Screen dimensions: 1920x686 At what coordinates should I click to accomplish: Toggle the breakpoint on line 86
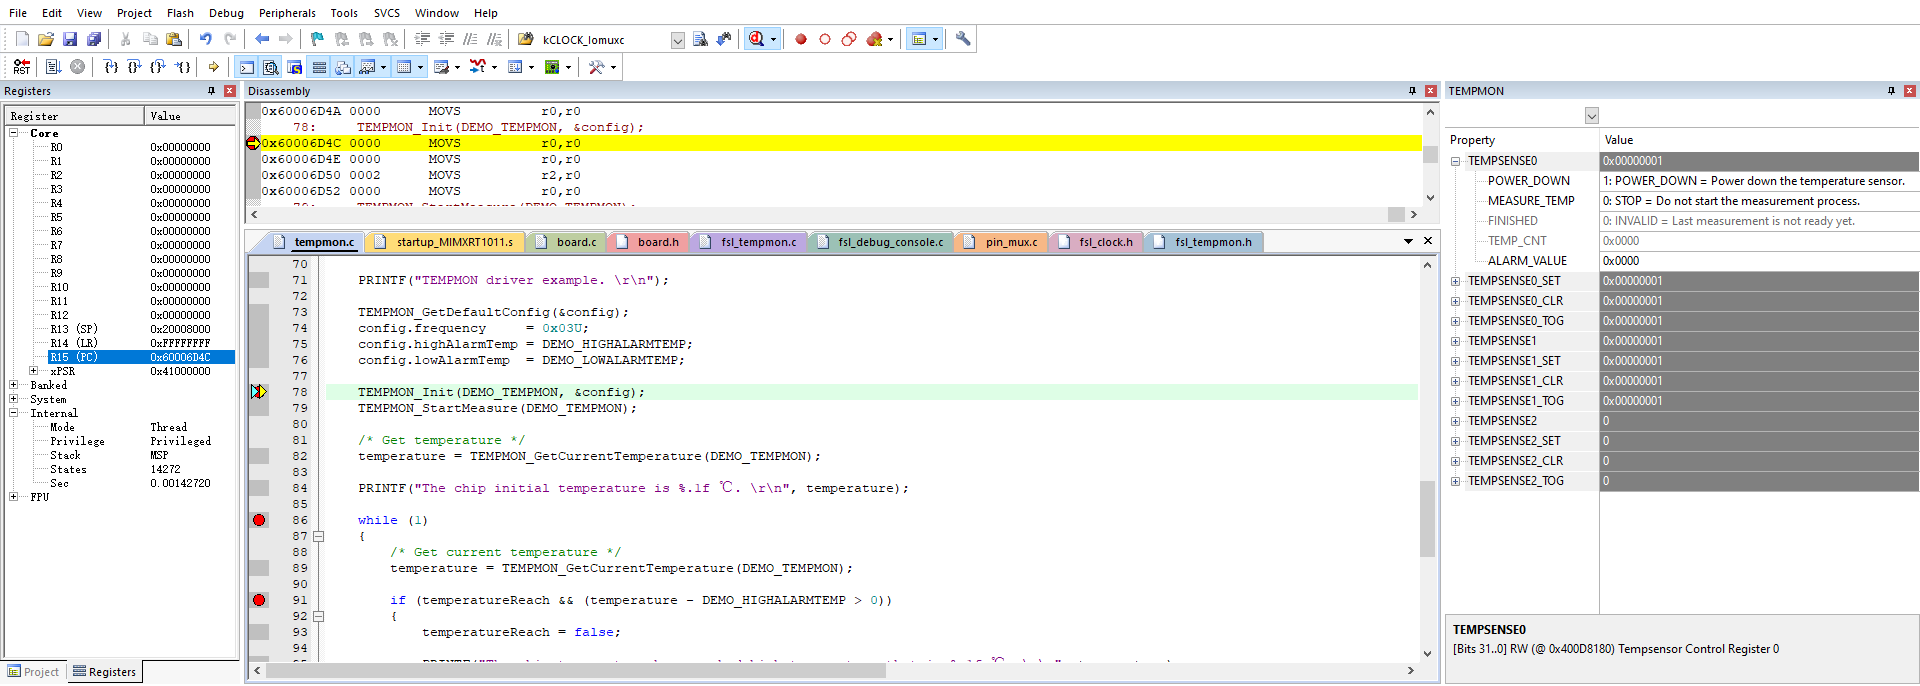tap(259, 520)
